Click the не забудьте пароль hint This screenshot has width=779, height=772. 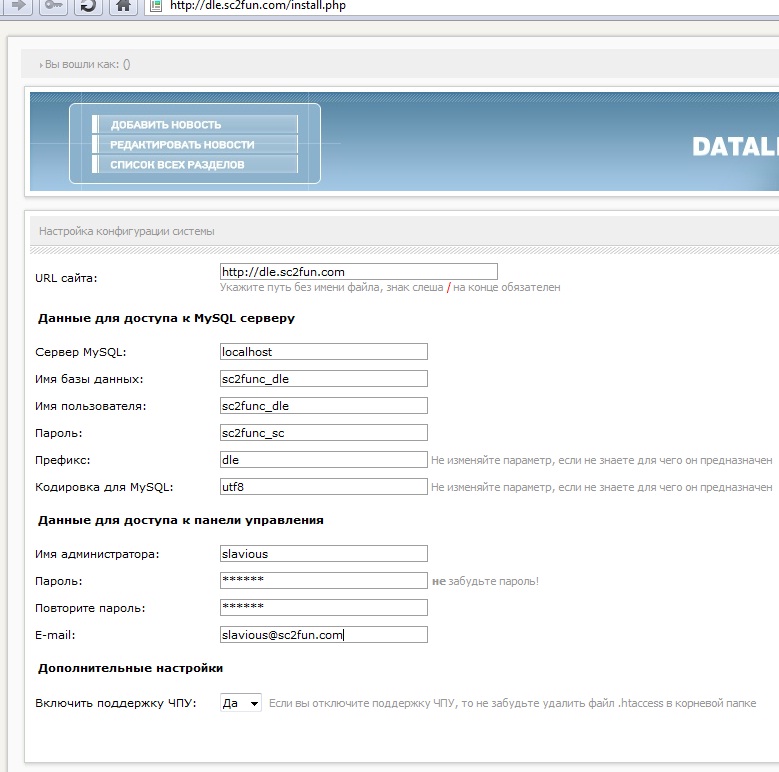point(485,581)
